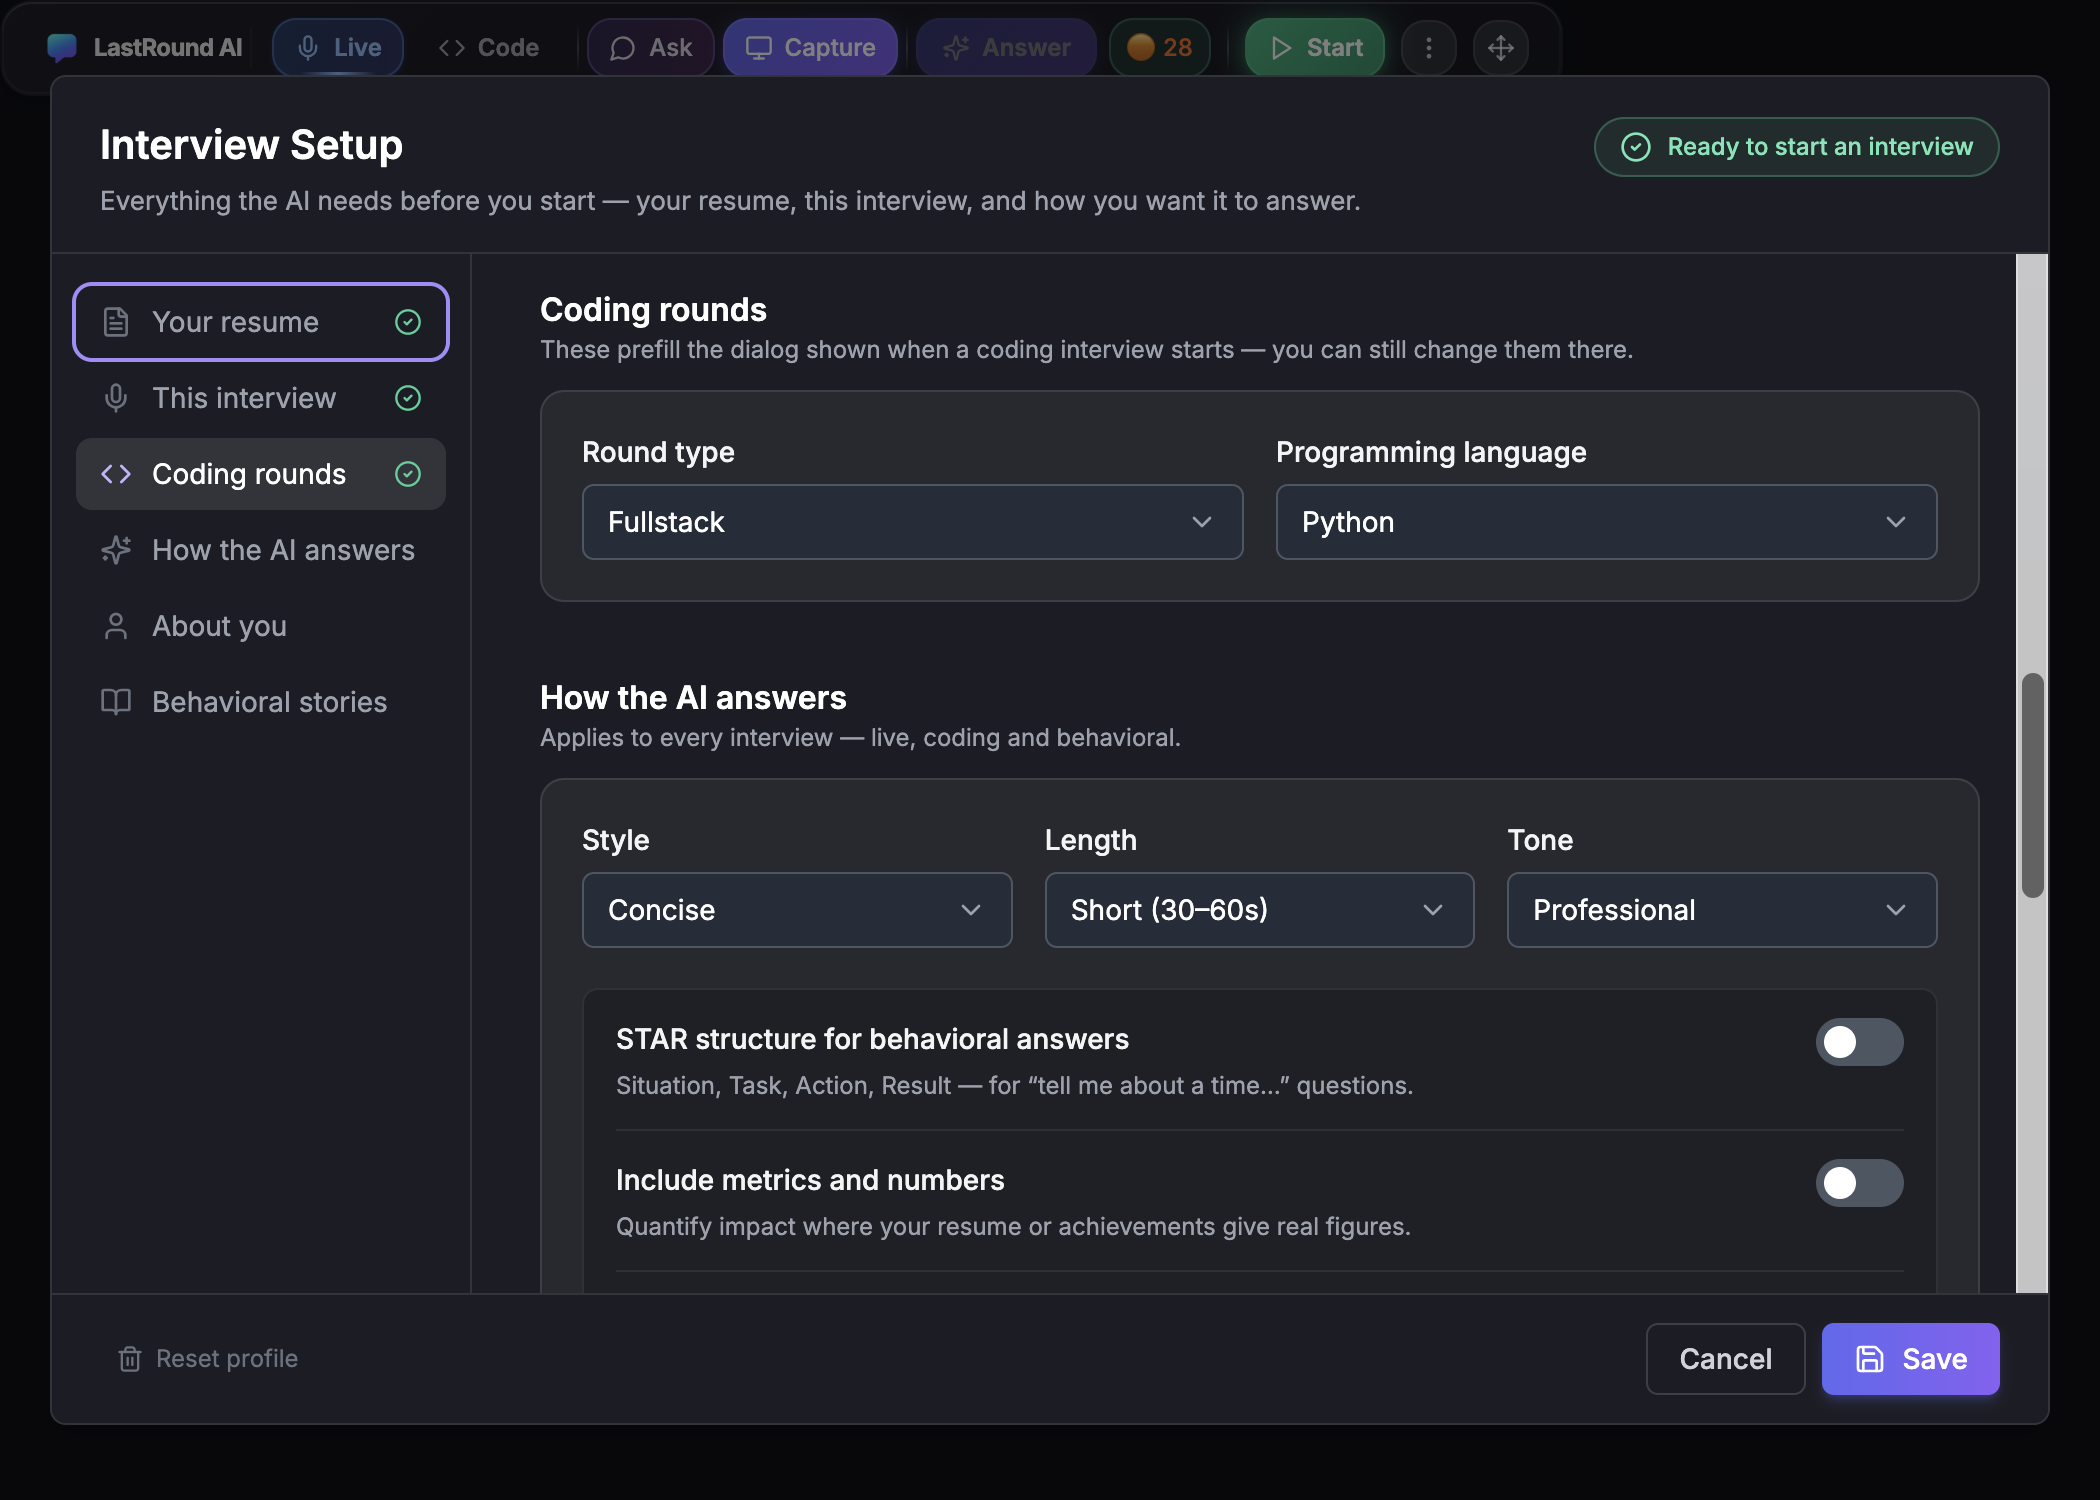Click the code brackets icon beside Coding rounds

[116, 474]
